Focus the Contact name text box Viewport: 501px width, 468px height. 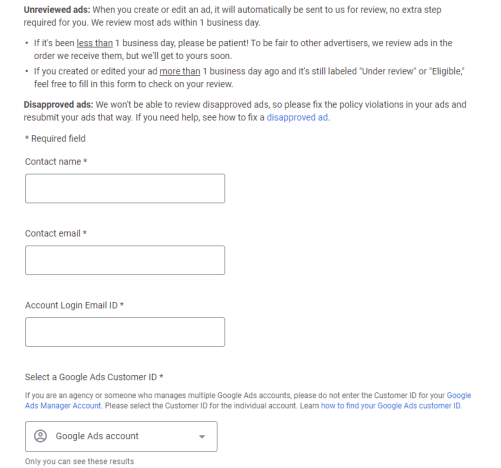point(125,188)
